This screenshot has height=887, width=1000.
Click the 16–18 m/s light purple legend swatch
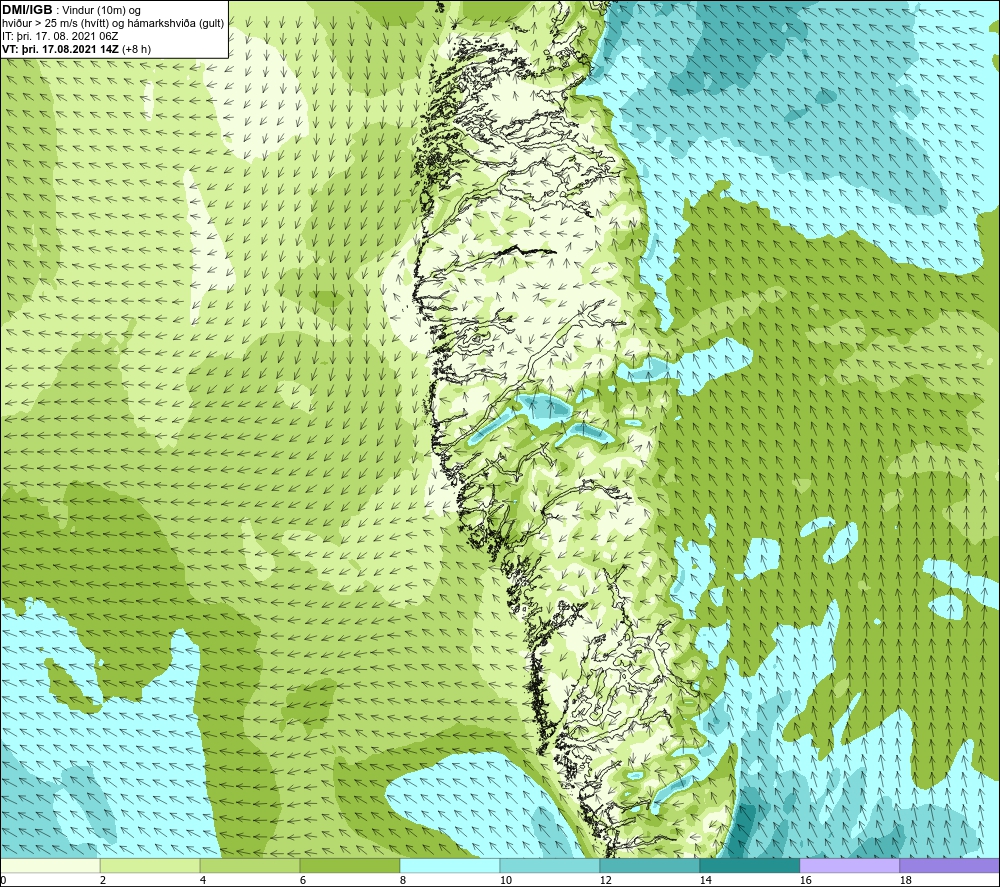849,866
